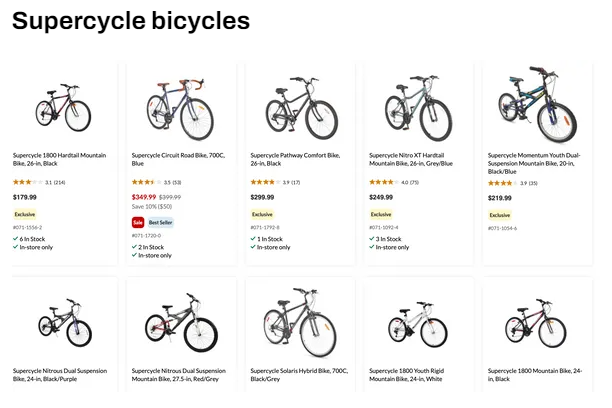Click the Supercycle 1800 Hardtail Mountain Bike title
This screenshot has width=612, height=408.
[59, 159]
